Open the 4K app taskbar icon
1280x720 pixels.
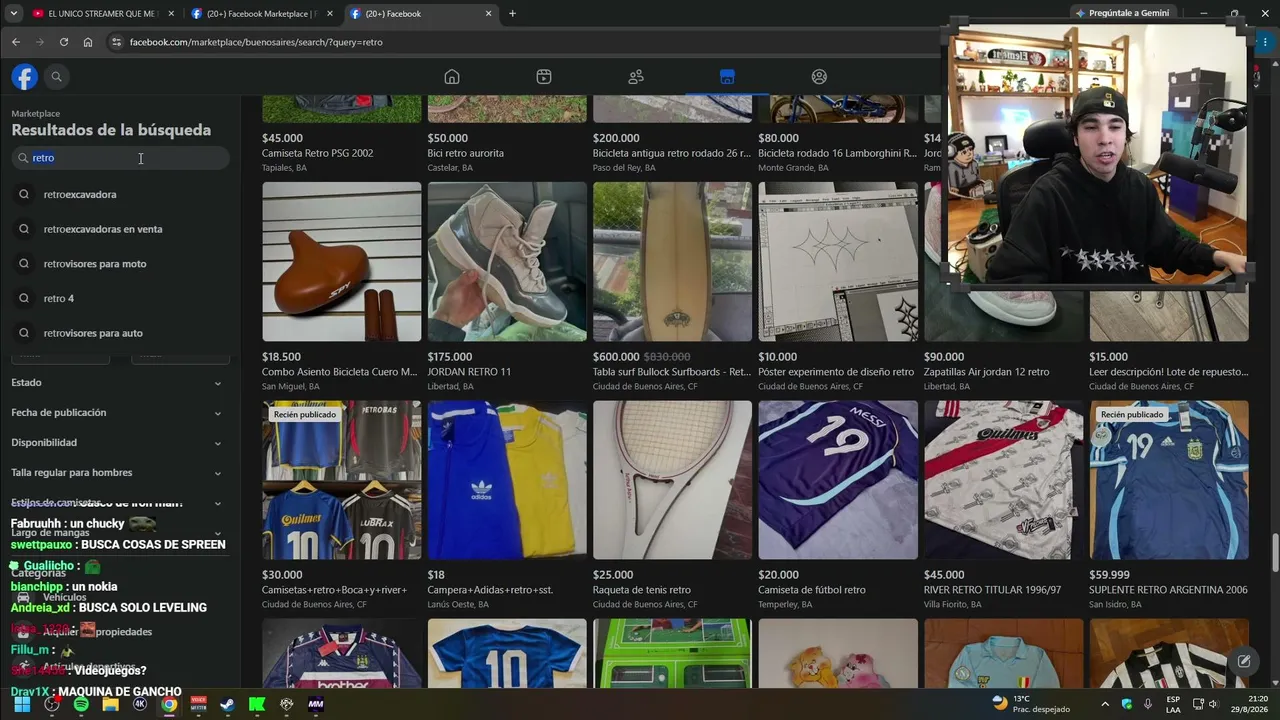tap(140, 704)
